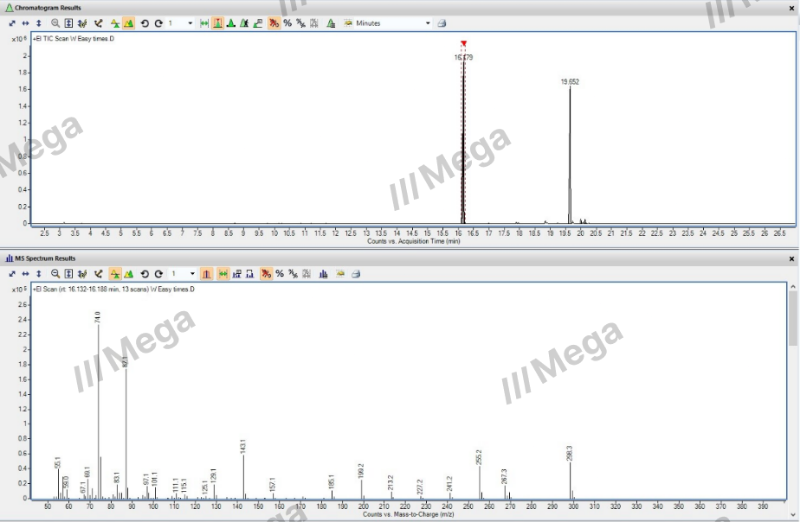The width and height of the screenshot is (800, 522).
Task: Open the Minutes units dropdown
Action: click(x=428, y=22)
